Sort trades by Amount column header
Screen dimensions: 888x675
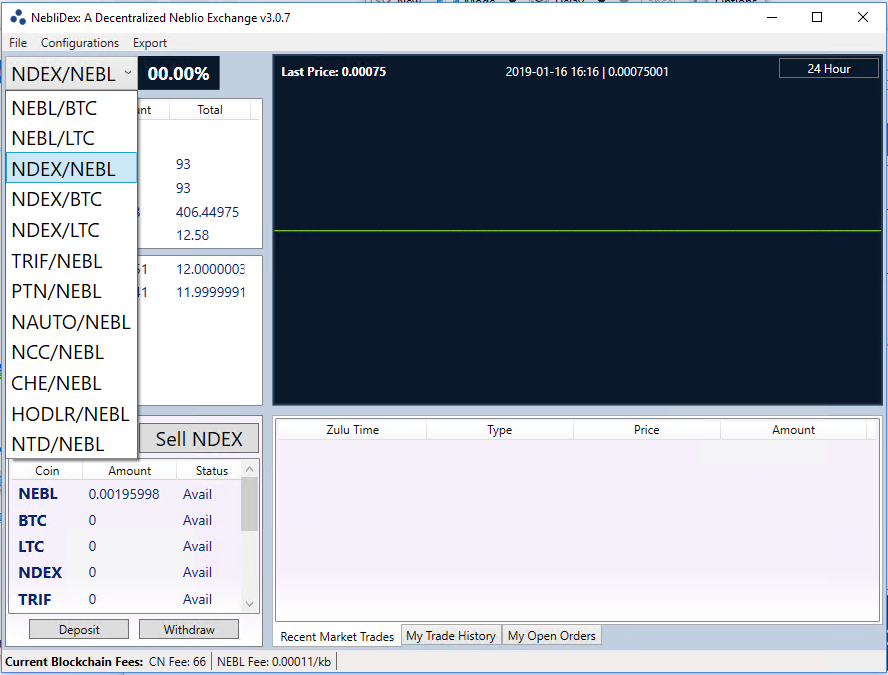793,430
